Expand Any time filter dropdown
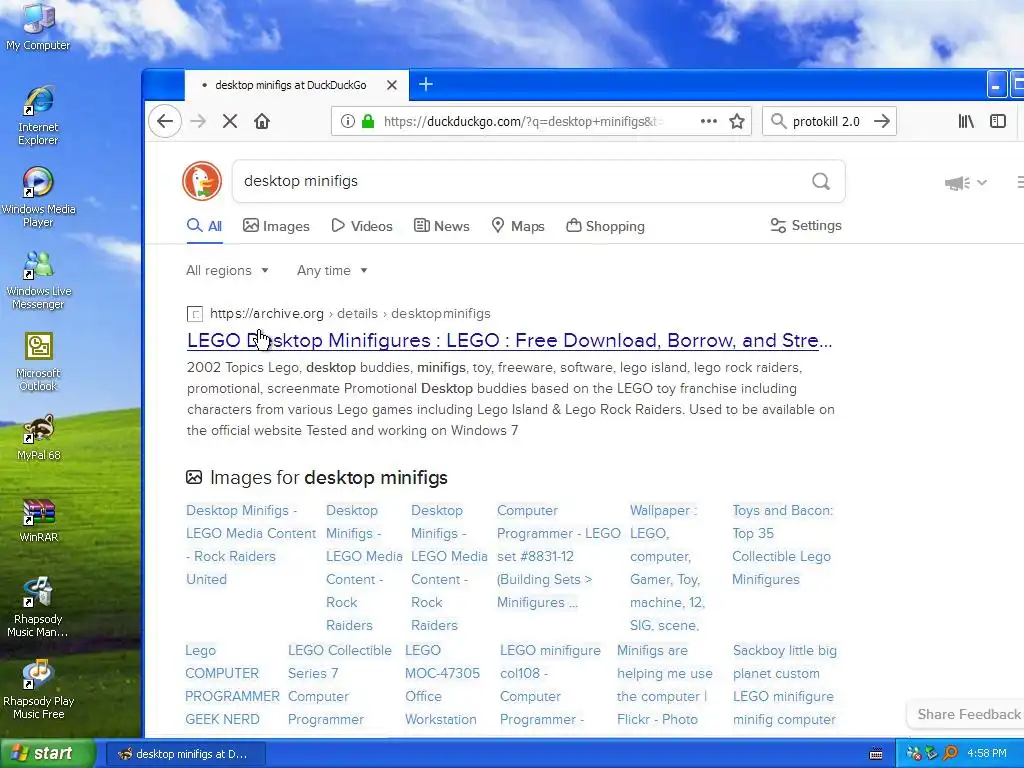The image size is (1024, 768). pyautogui.click(x=332, y=270)
